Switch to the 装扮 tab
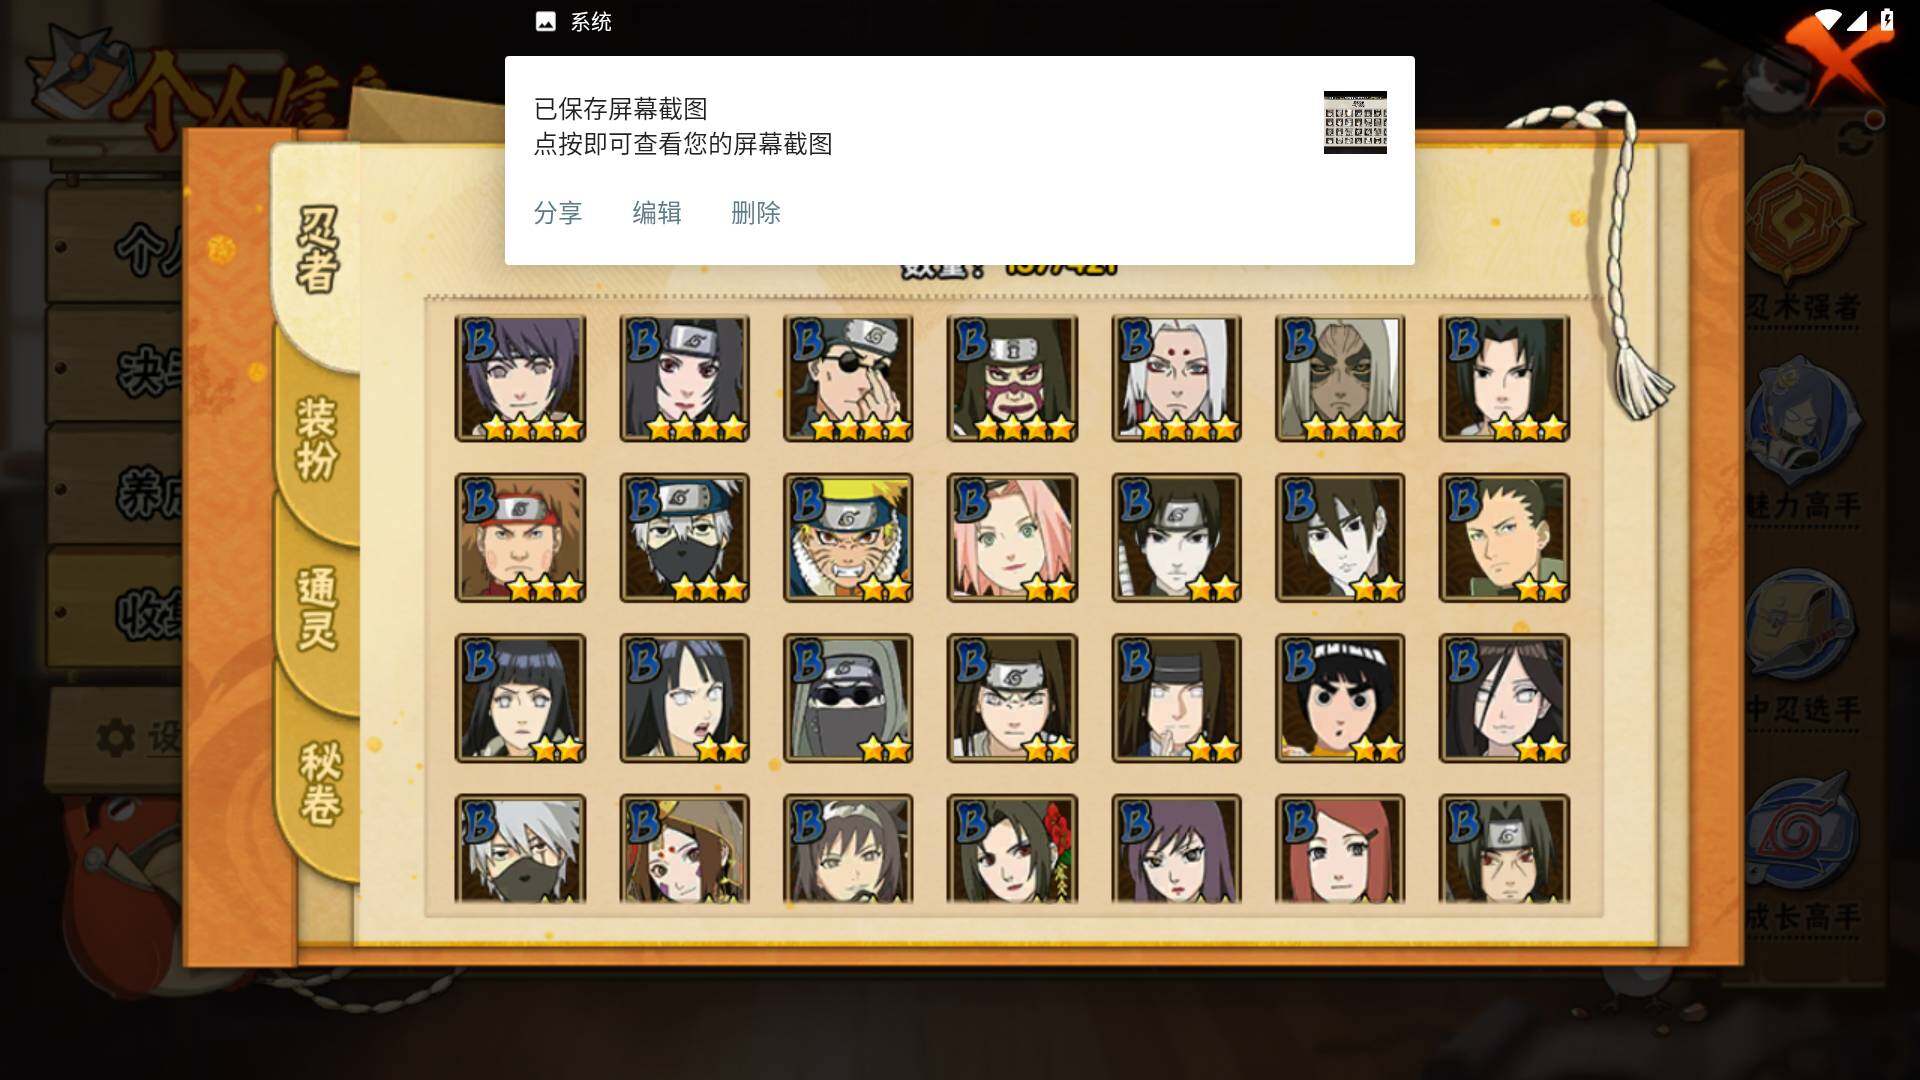1920x1080 pixels. (318, 440)
